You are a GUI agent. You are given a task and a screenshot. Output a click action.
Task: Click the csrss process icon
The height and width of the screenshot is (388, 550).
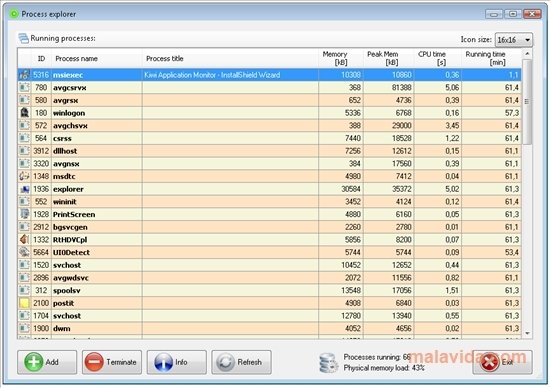pyautogui.click(x=24, y=138)
